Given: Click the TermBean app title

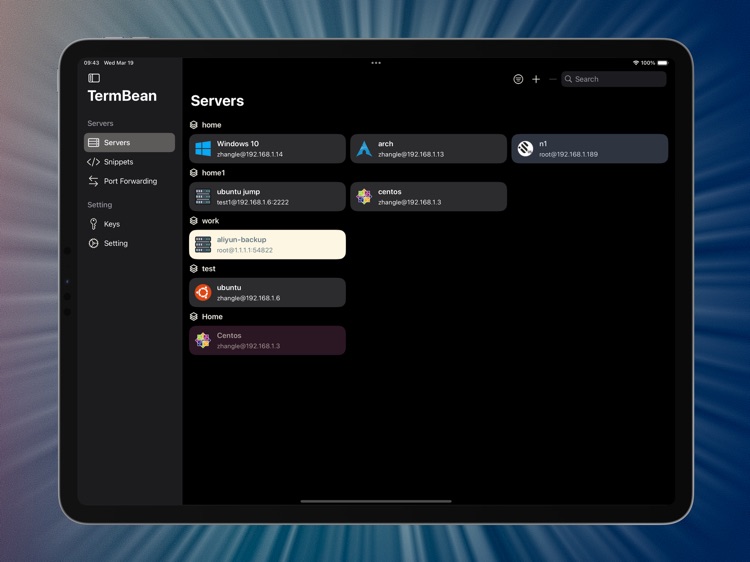Looking at the screenshot, I should tap(122, 96).
